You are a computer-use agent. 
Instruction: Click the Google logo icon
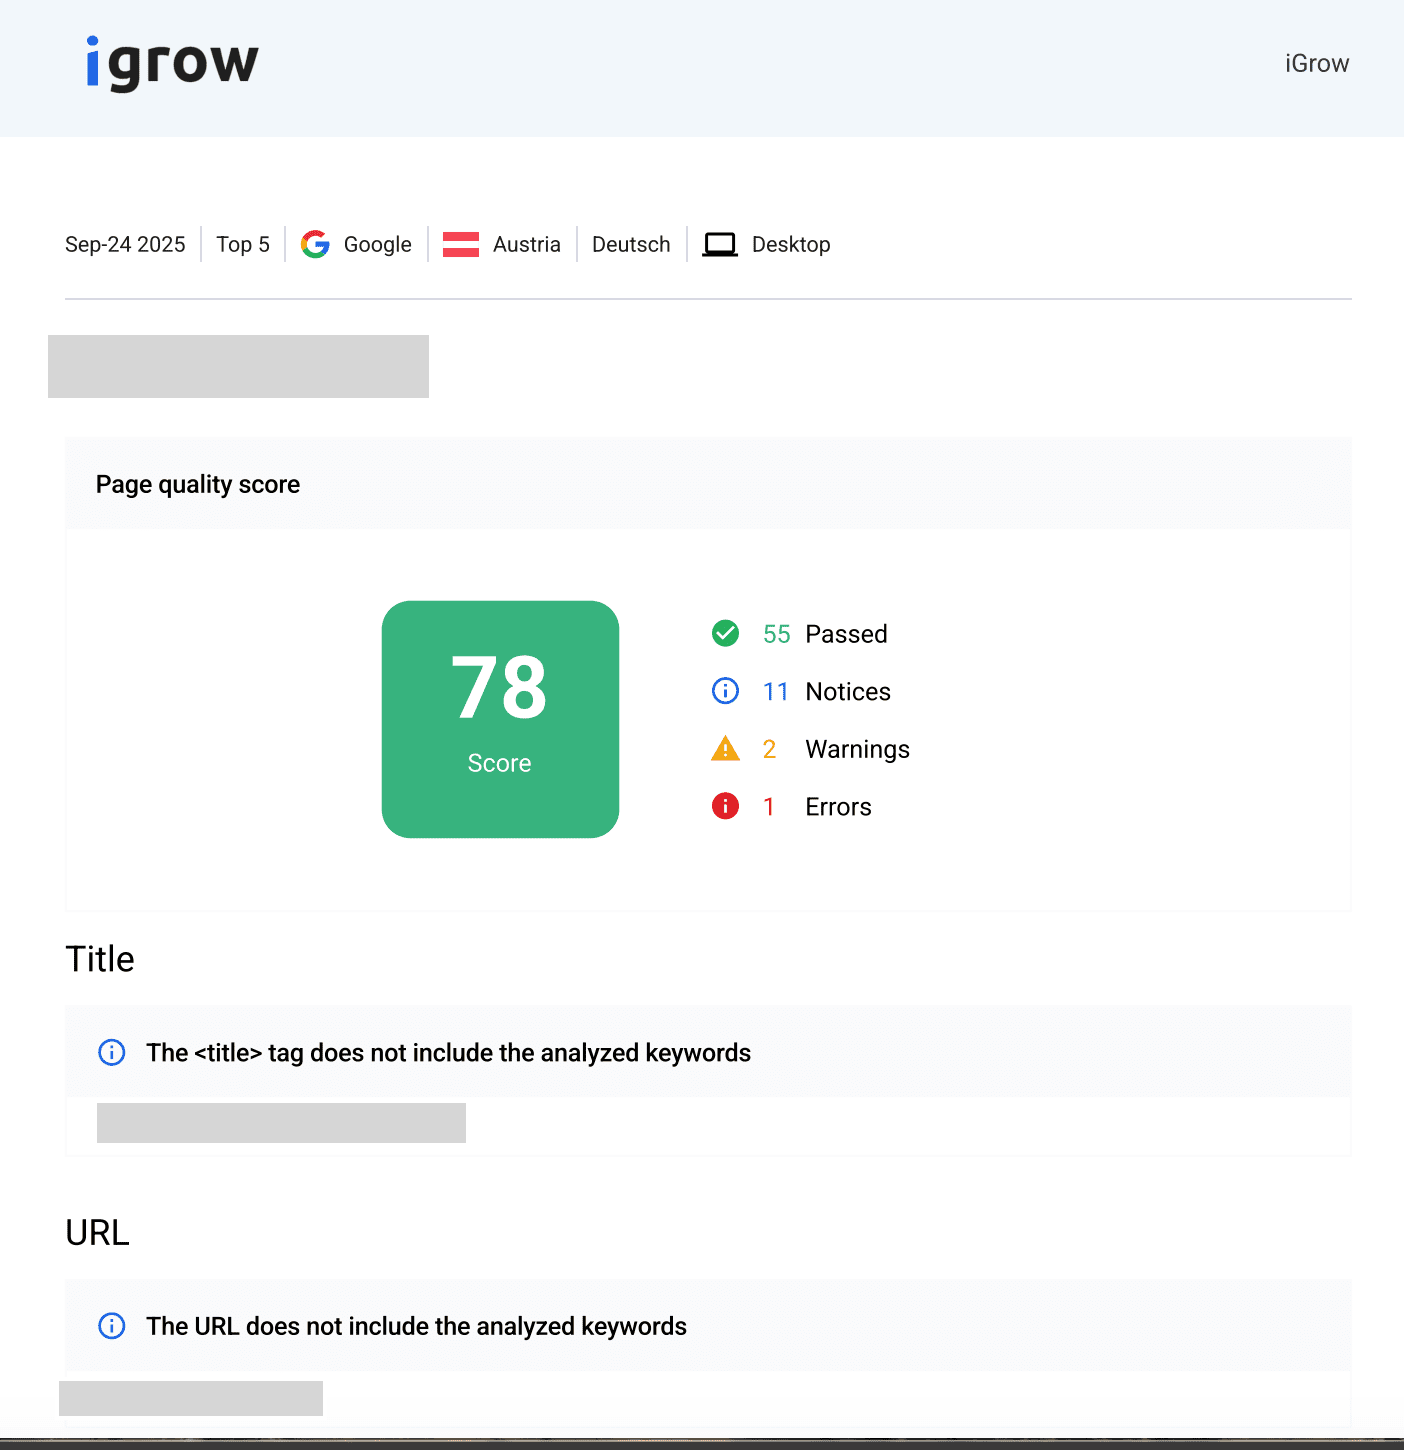coord(315,244)
